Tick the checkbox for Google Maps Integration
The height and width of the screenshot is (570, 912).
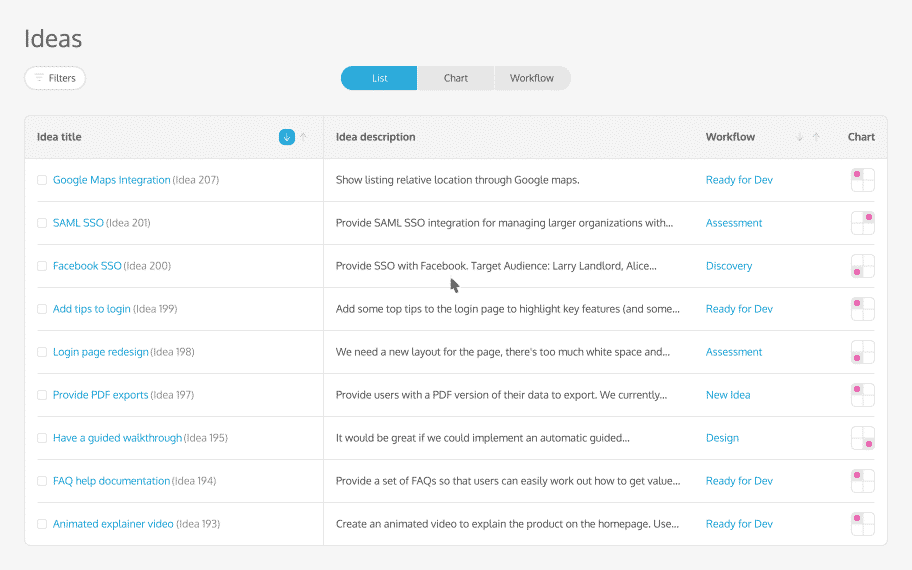coord(42,180)
